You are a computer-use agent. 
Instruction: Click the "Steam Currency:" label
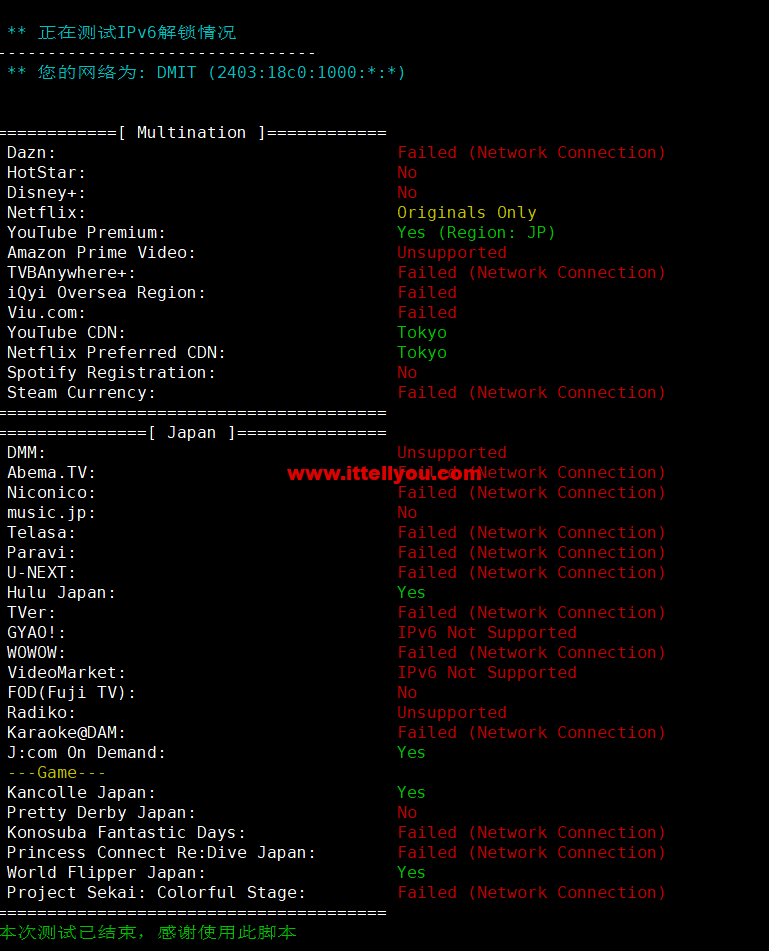click(x=81, y=392)
